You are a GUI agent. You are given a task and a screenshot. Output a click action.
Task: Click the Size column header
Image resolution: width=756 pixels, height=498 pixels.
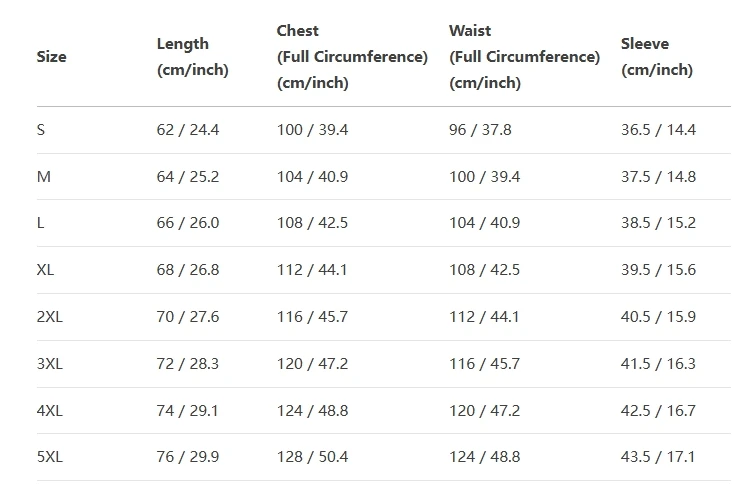tap(52, 57)
